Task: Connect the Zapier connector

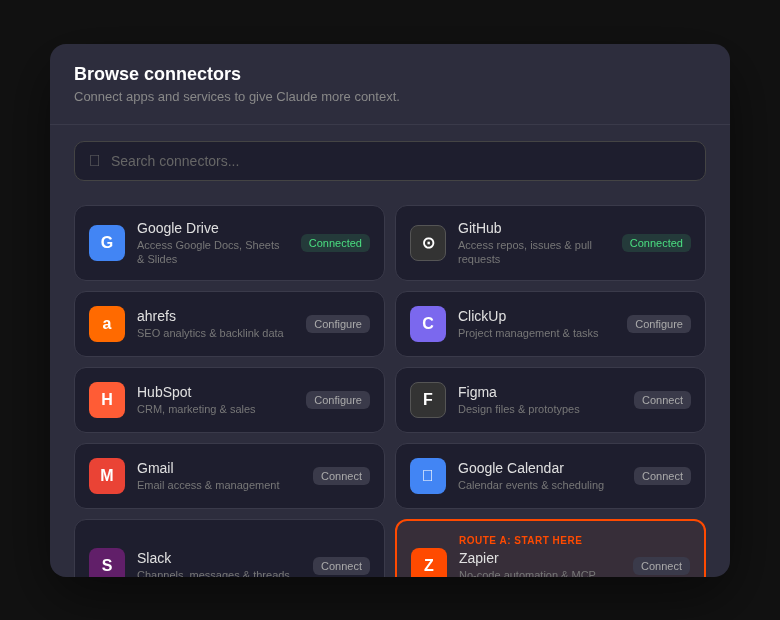Action: click(661, 566)
